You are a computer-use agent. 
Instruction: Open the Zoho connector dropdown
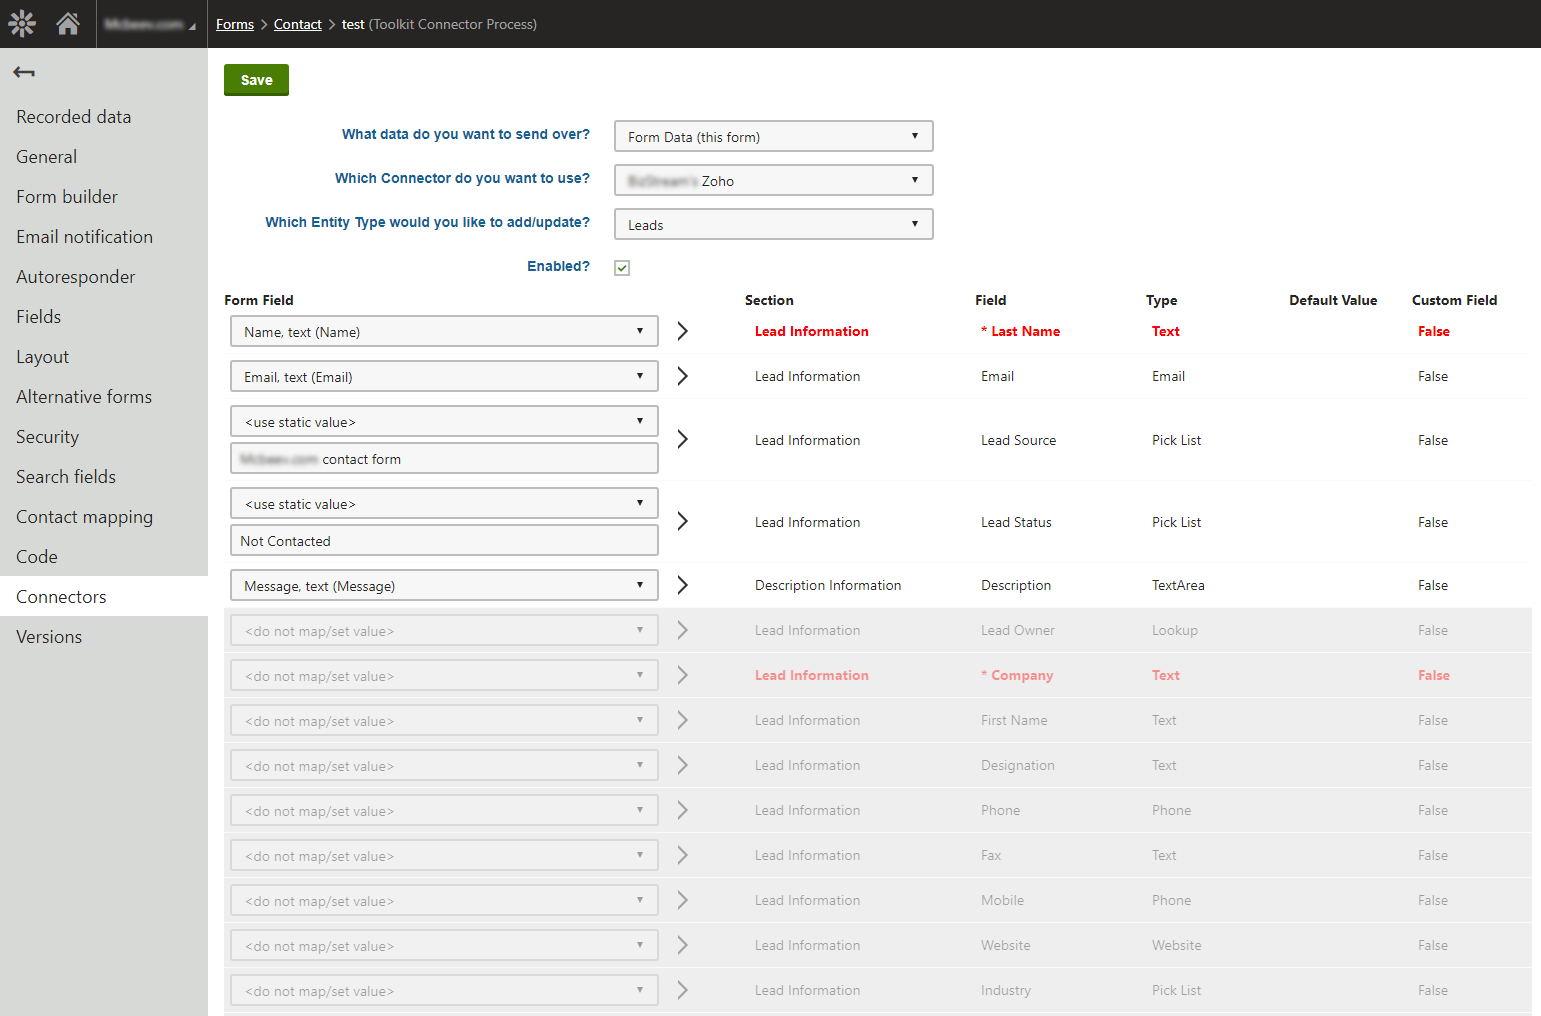pos(773,181)
